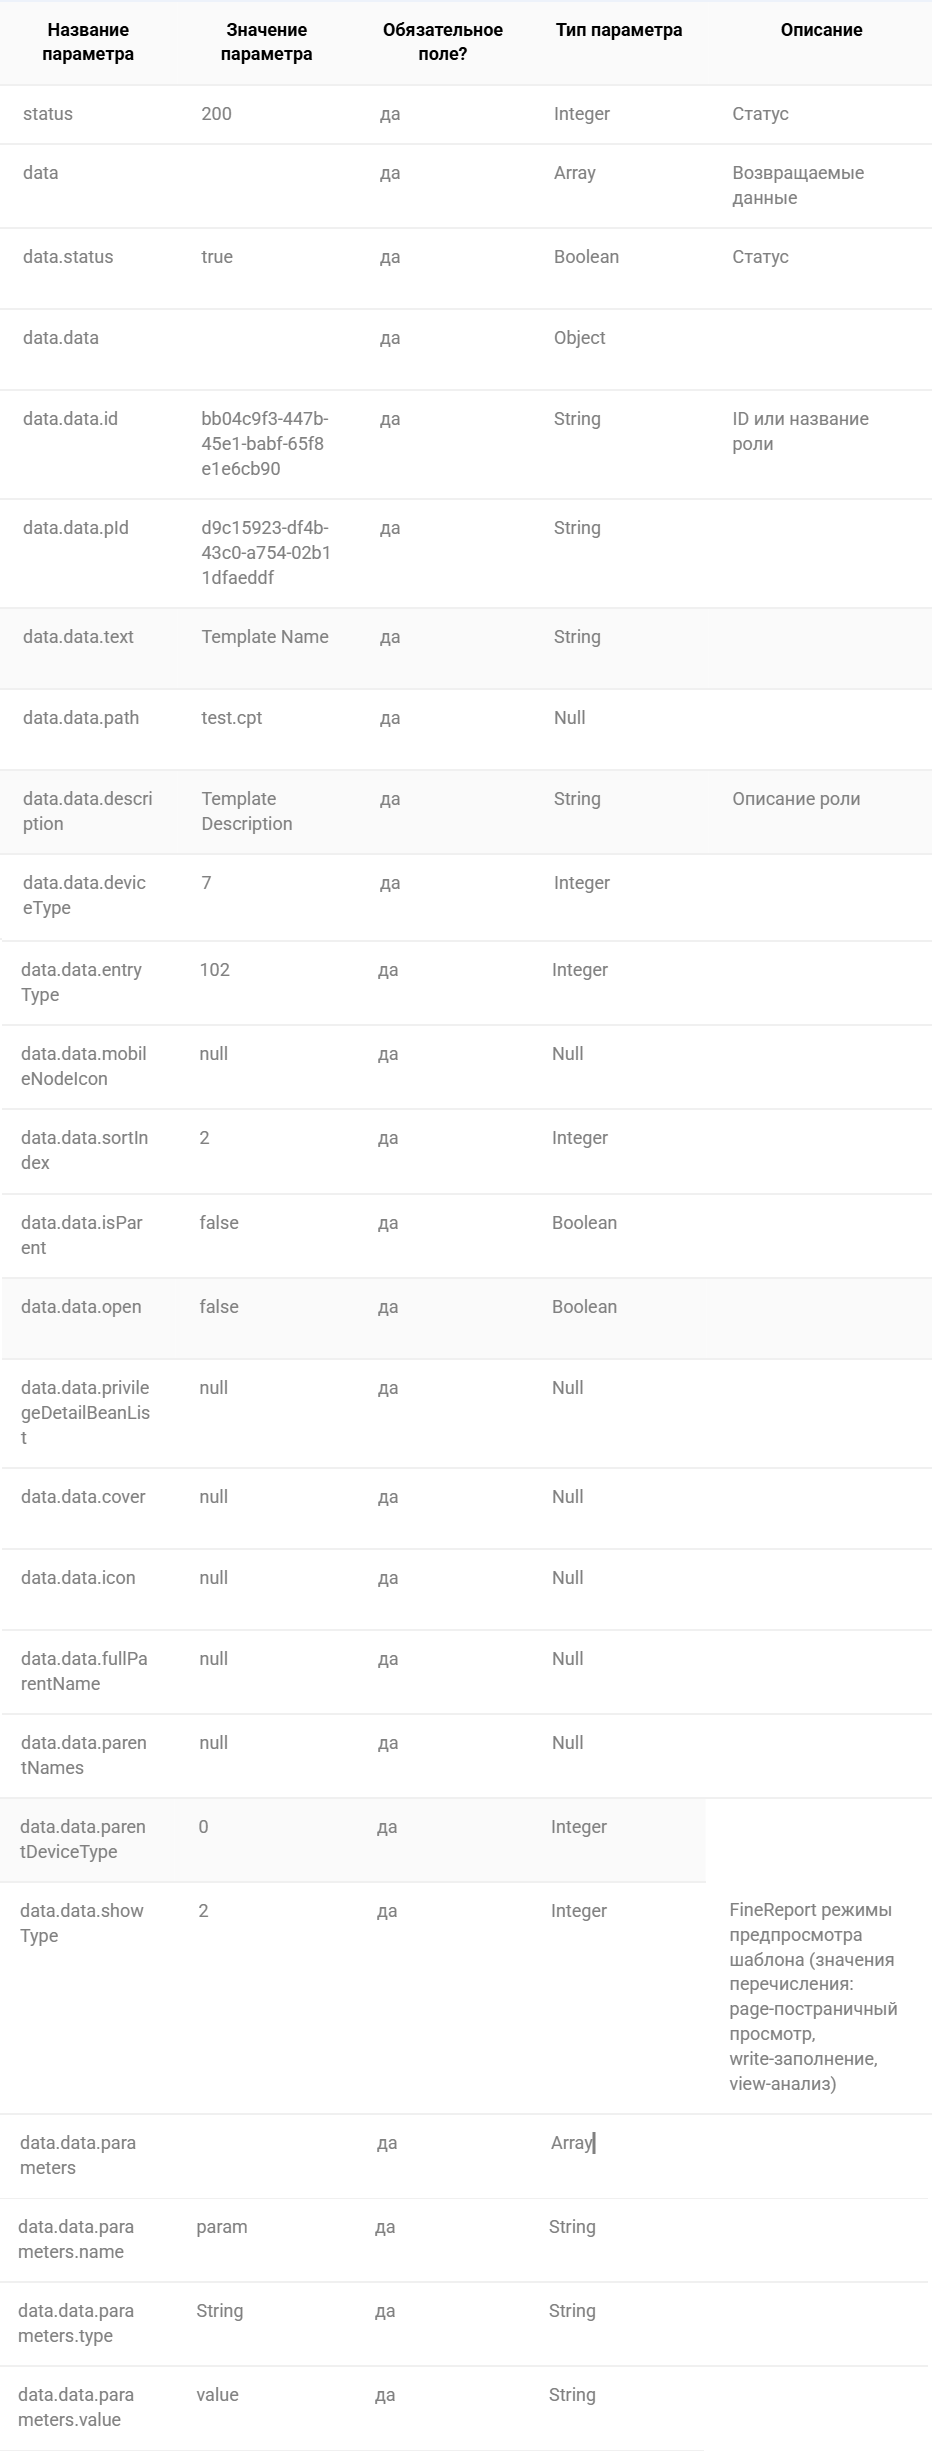Click the data.data.mobileNodeIcon parameter name
Image resolution: width=932 pixels, height=2453 pixels.
(84, 1066)
